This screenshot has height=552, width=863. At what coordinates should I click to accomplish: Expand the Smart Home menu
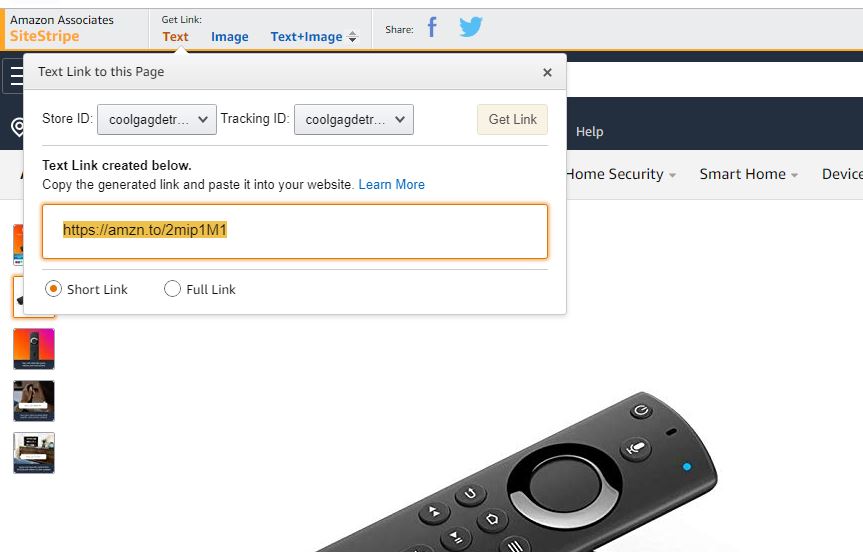tap(748, 174)
